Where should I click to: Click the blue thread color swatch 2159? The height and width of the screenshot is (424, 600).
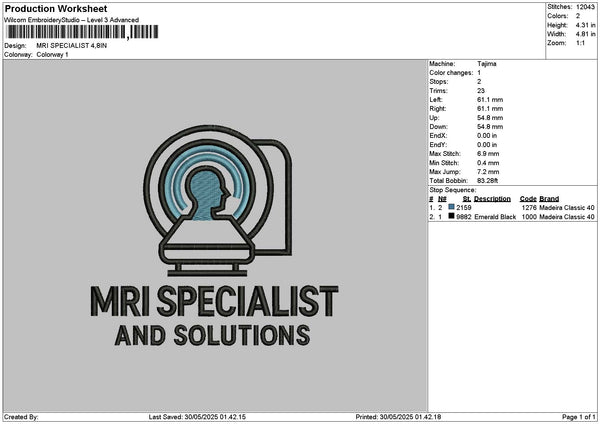pyautogui.click(x=452, y=207)
